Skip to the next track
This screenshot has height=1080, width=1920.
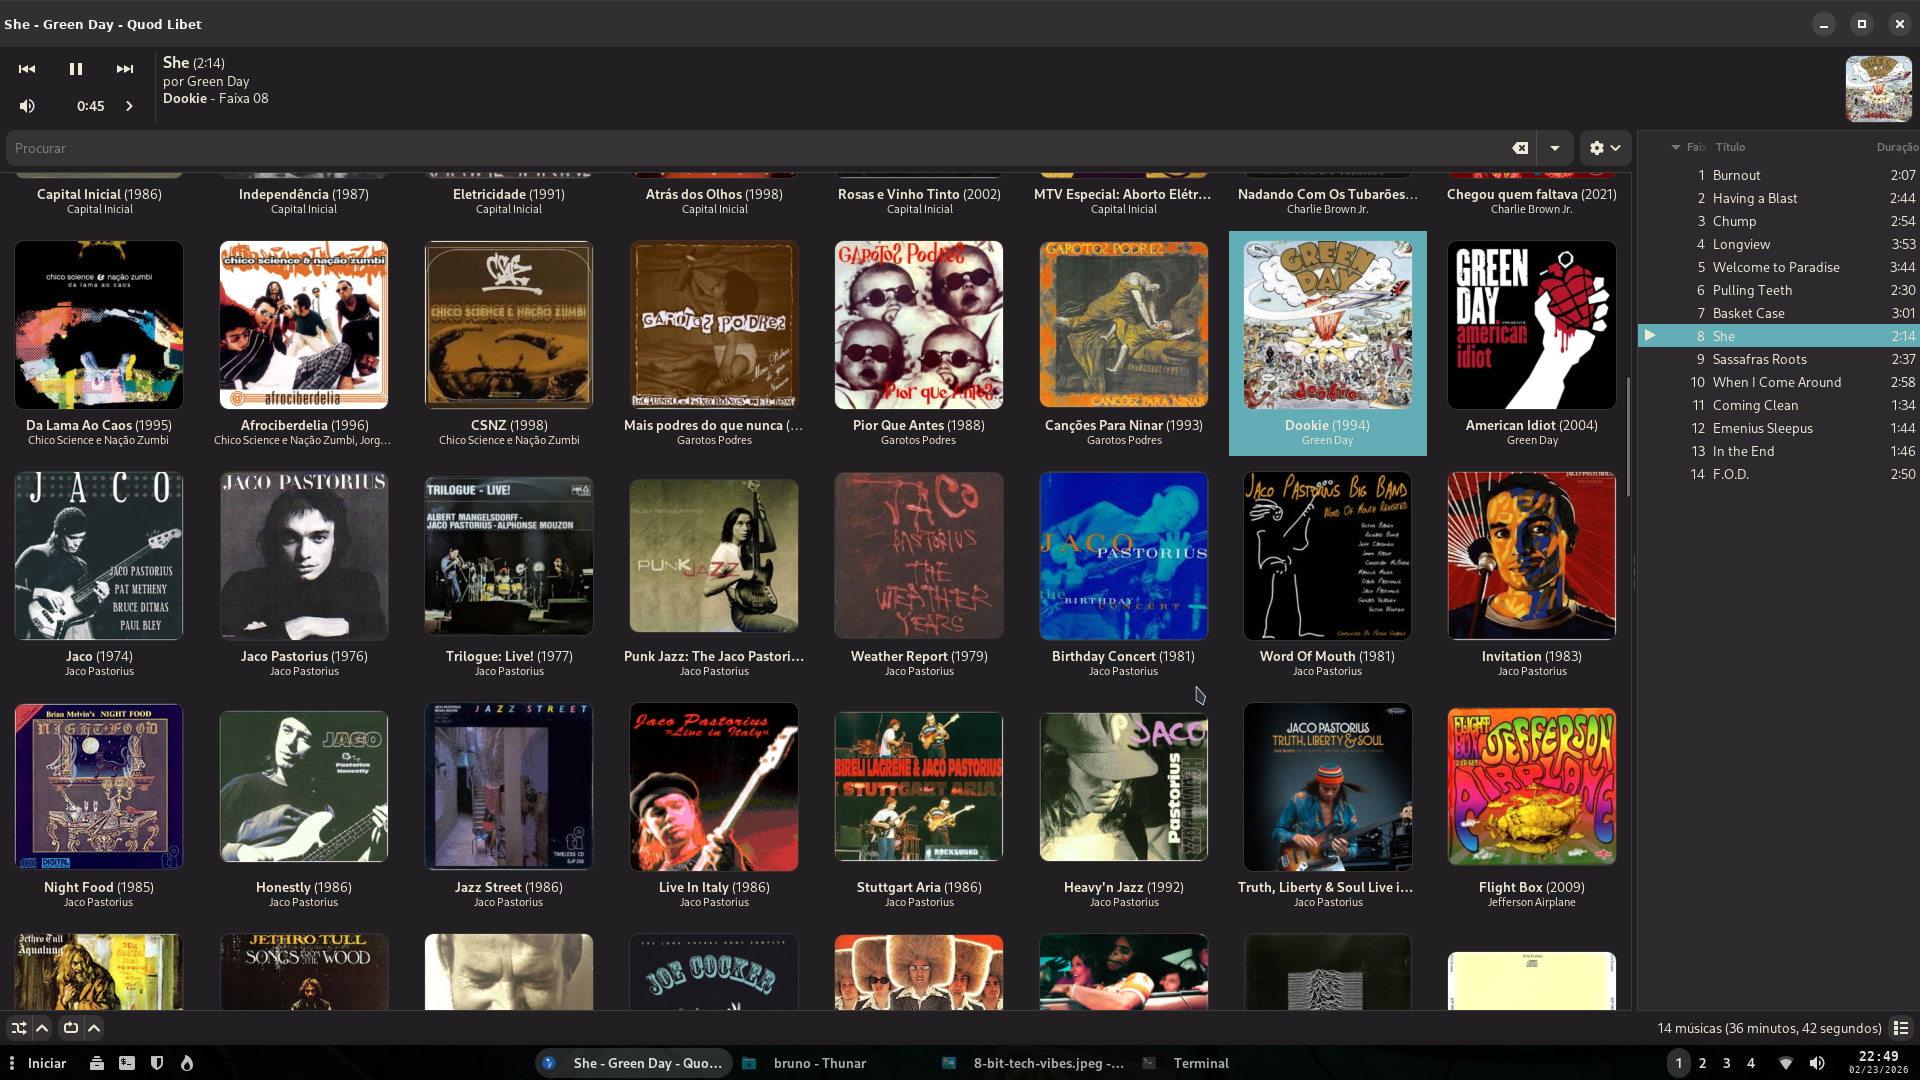(x=125, y=69)
